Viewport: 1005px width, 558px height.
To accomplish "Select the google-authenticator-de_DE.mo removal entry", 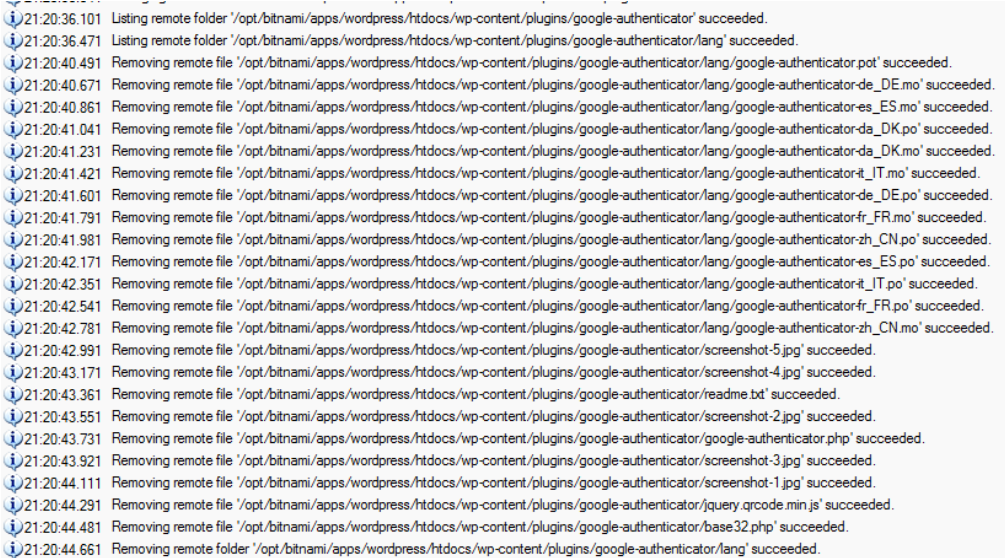I will (500, 85).
